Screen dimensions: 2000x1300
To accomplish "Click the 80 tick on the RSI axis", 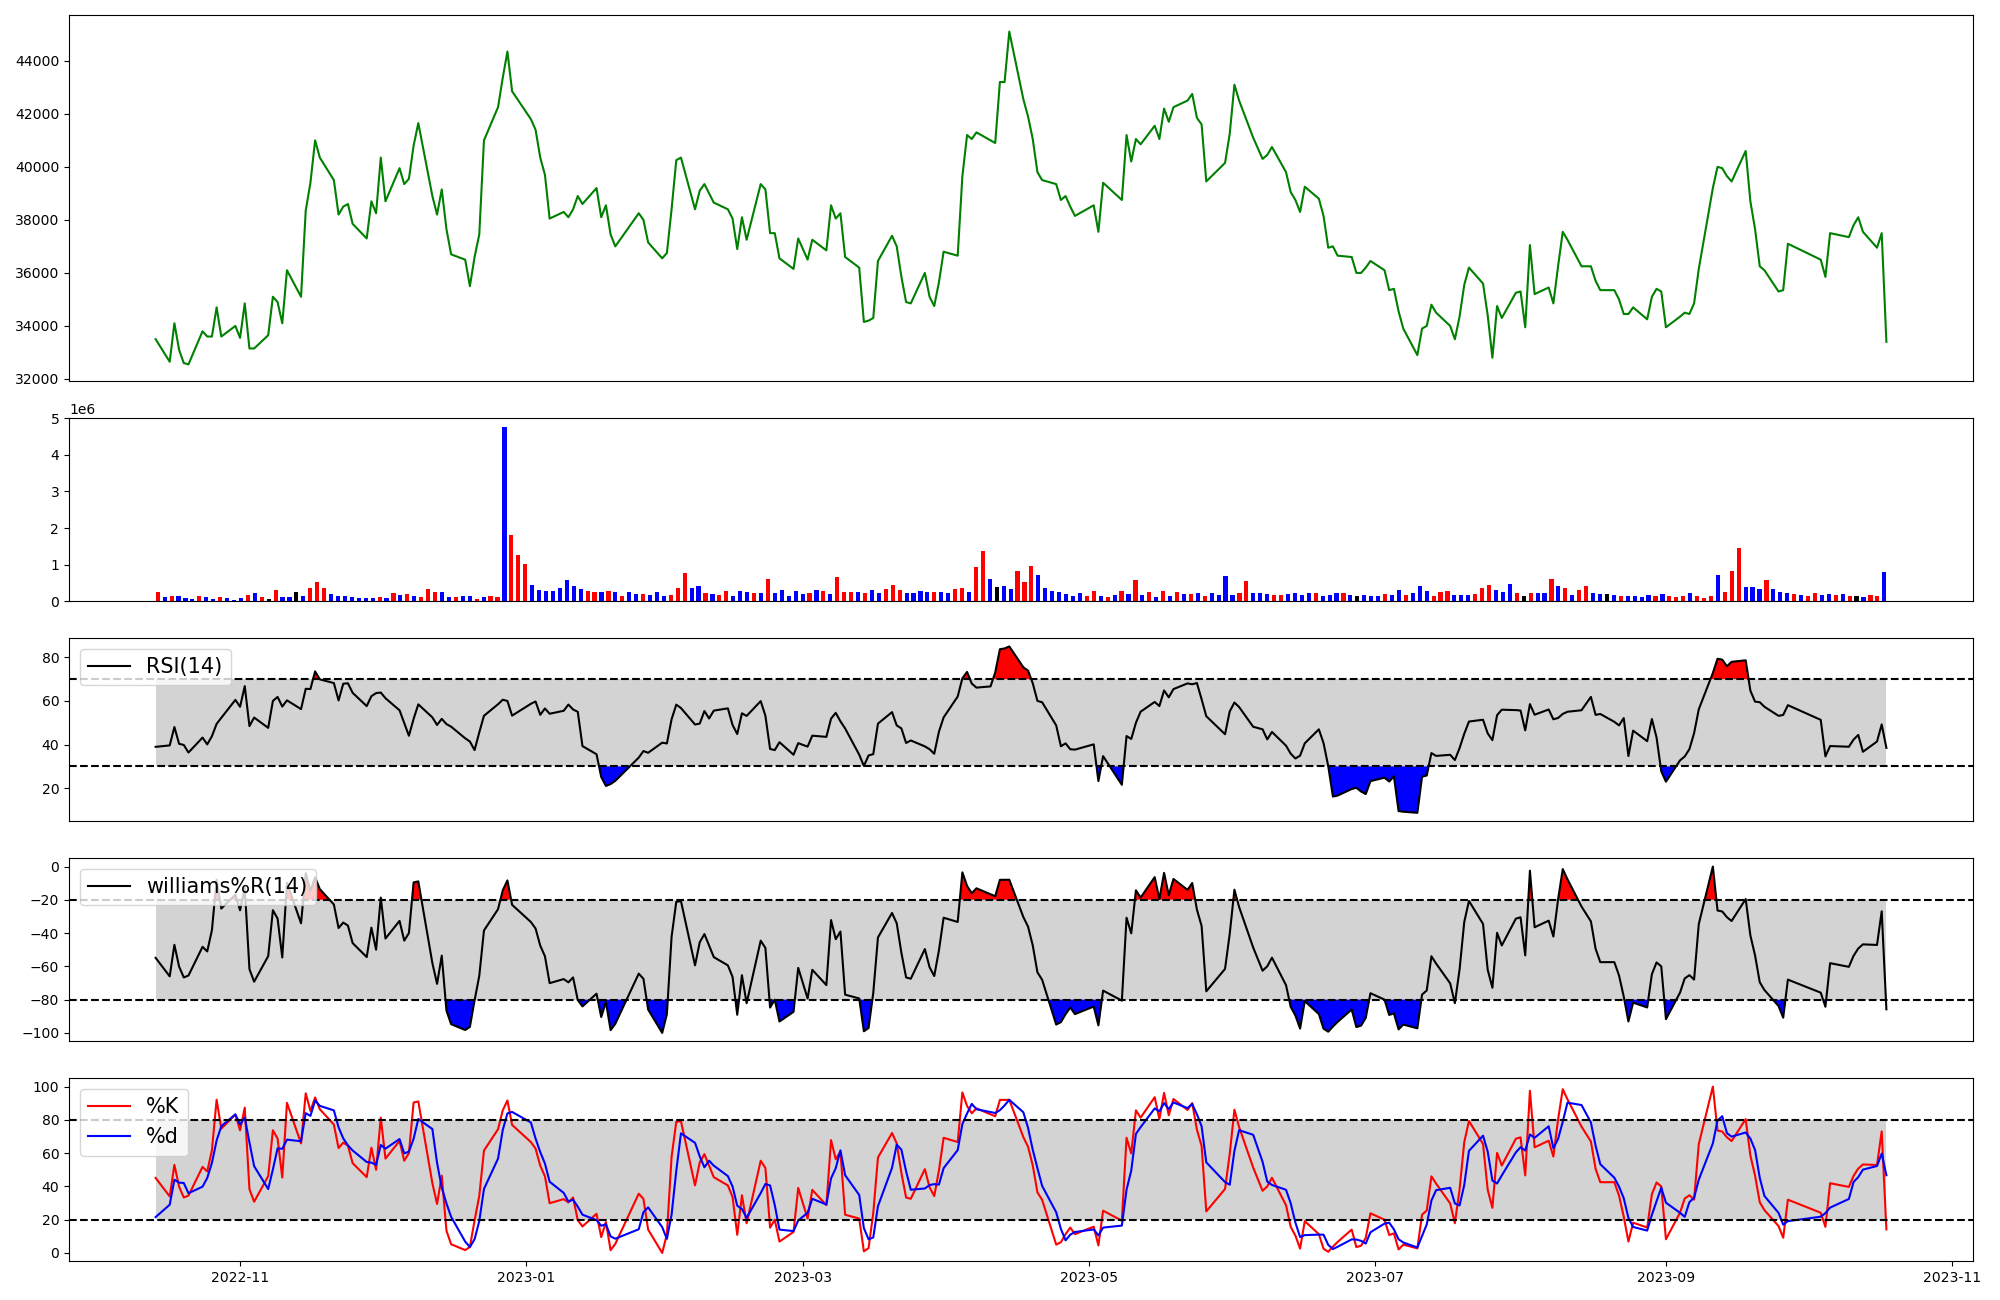I will click(x=49, y=658).
